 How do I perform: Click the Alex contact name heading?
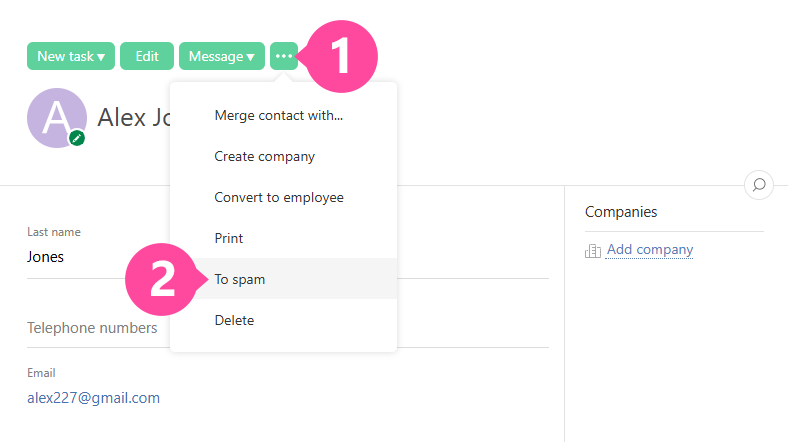[134, 118]
